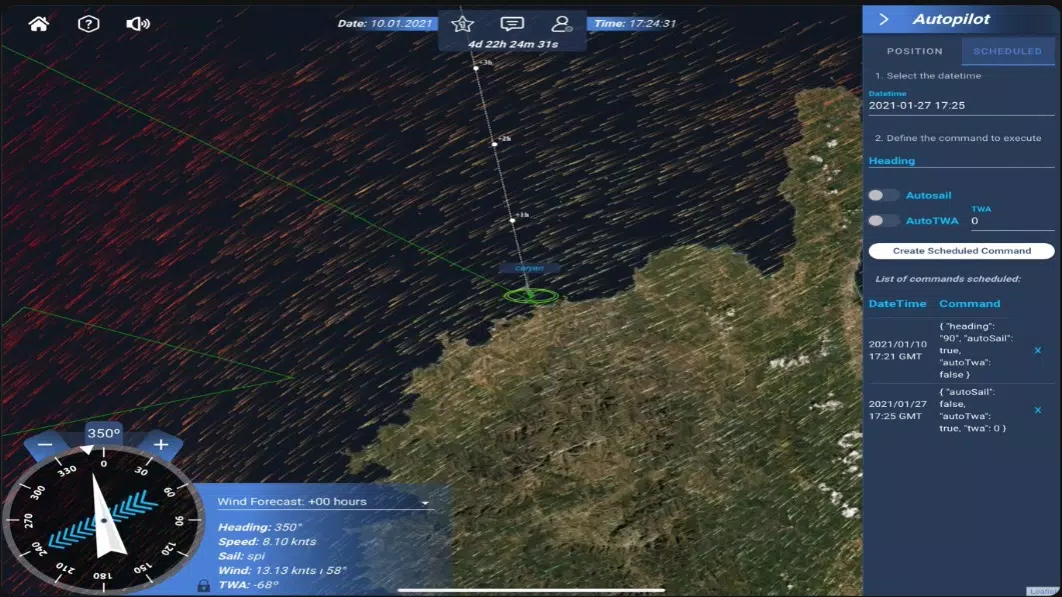Screen dimensions: 1062x597
Task: Open the Heading command dropdown
Action: (958, 160)
